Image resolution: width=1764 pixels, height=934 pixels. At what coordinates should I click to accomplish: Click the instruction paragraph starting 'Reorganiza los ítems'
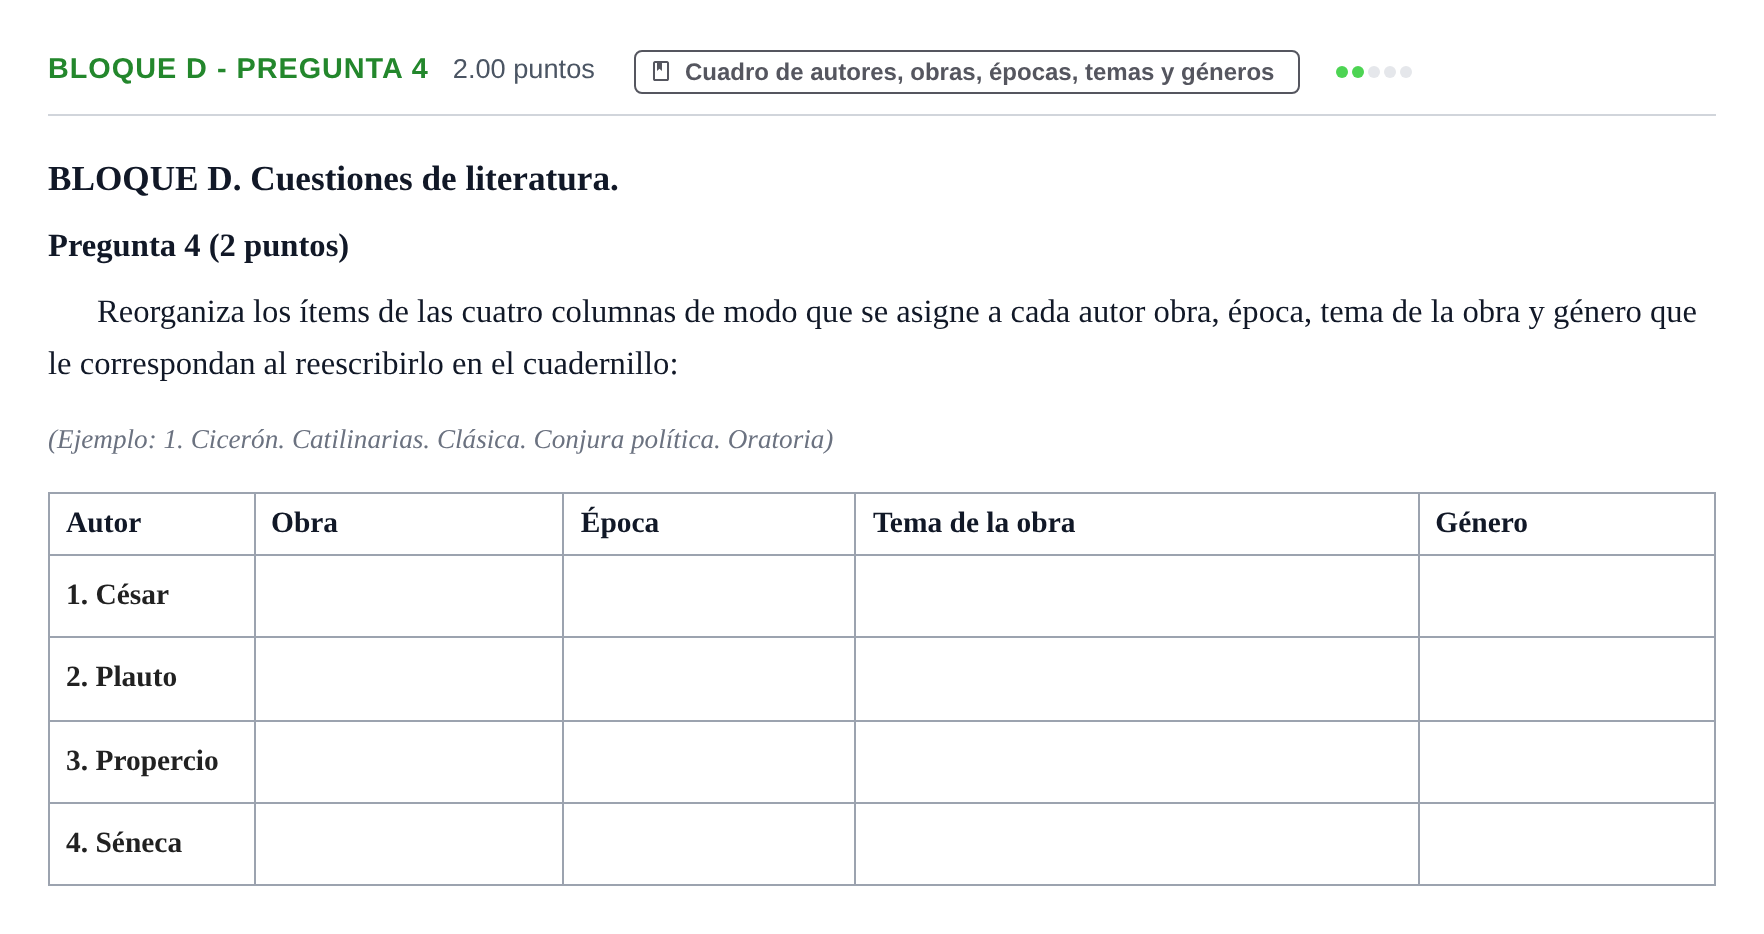click(872, 338)
